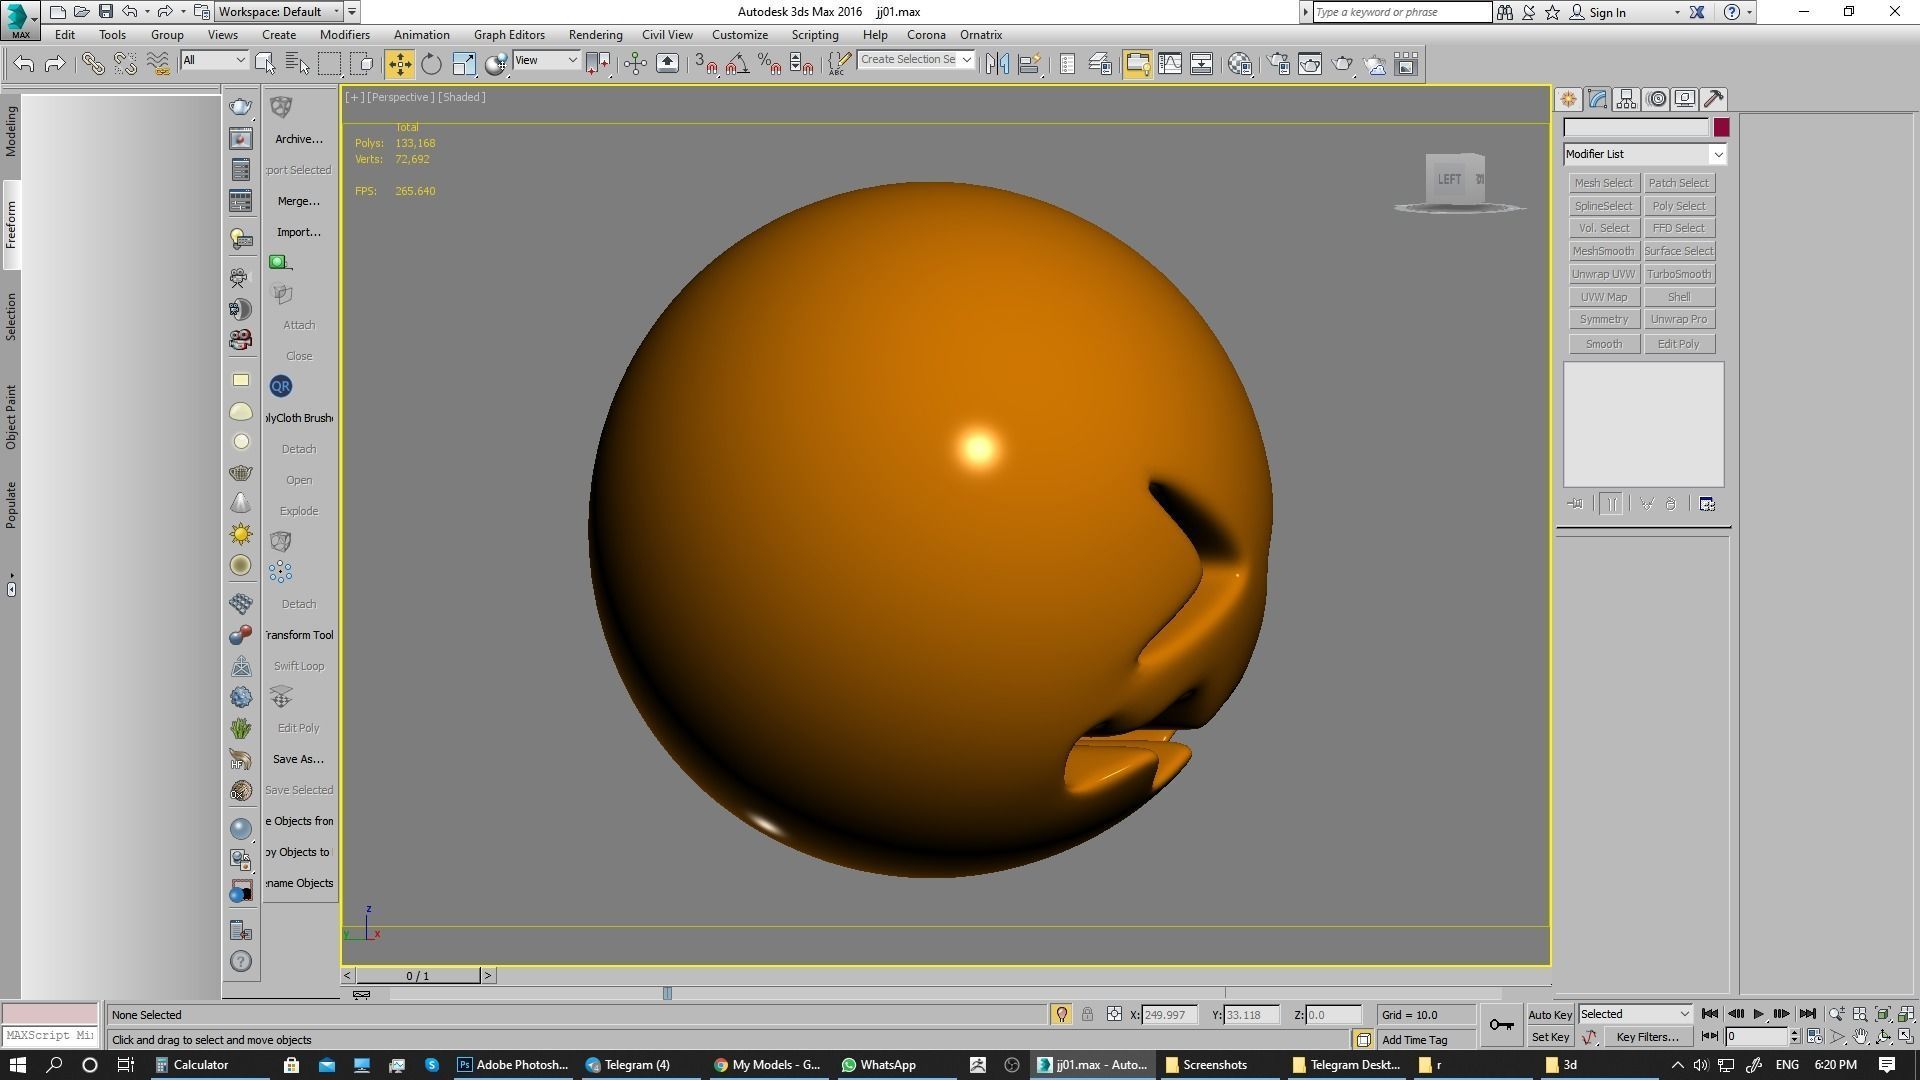The image size is (1920, 1080).
Task: Open Adobe Photoshop from the taskbar
Action: (x=512, y=1065)
